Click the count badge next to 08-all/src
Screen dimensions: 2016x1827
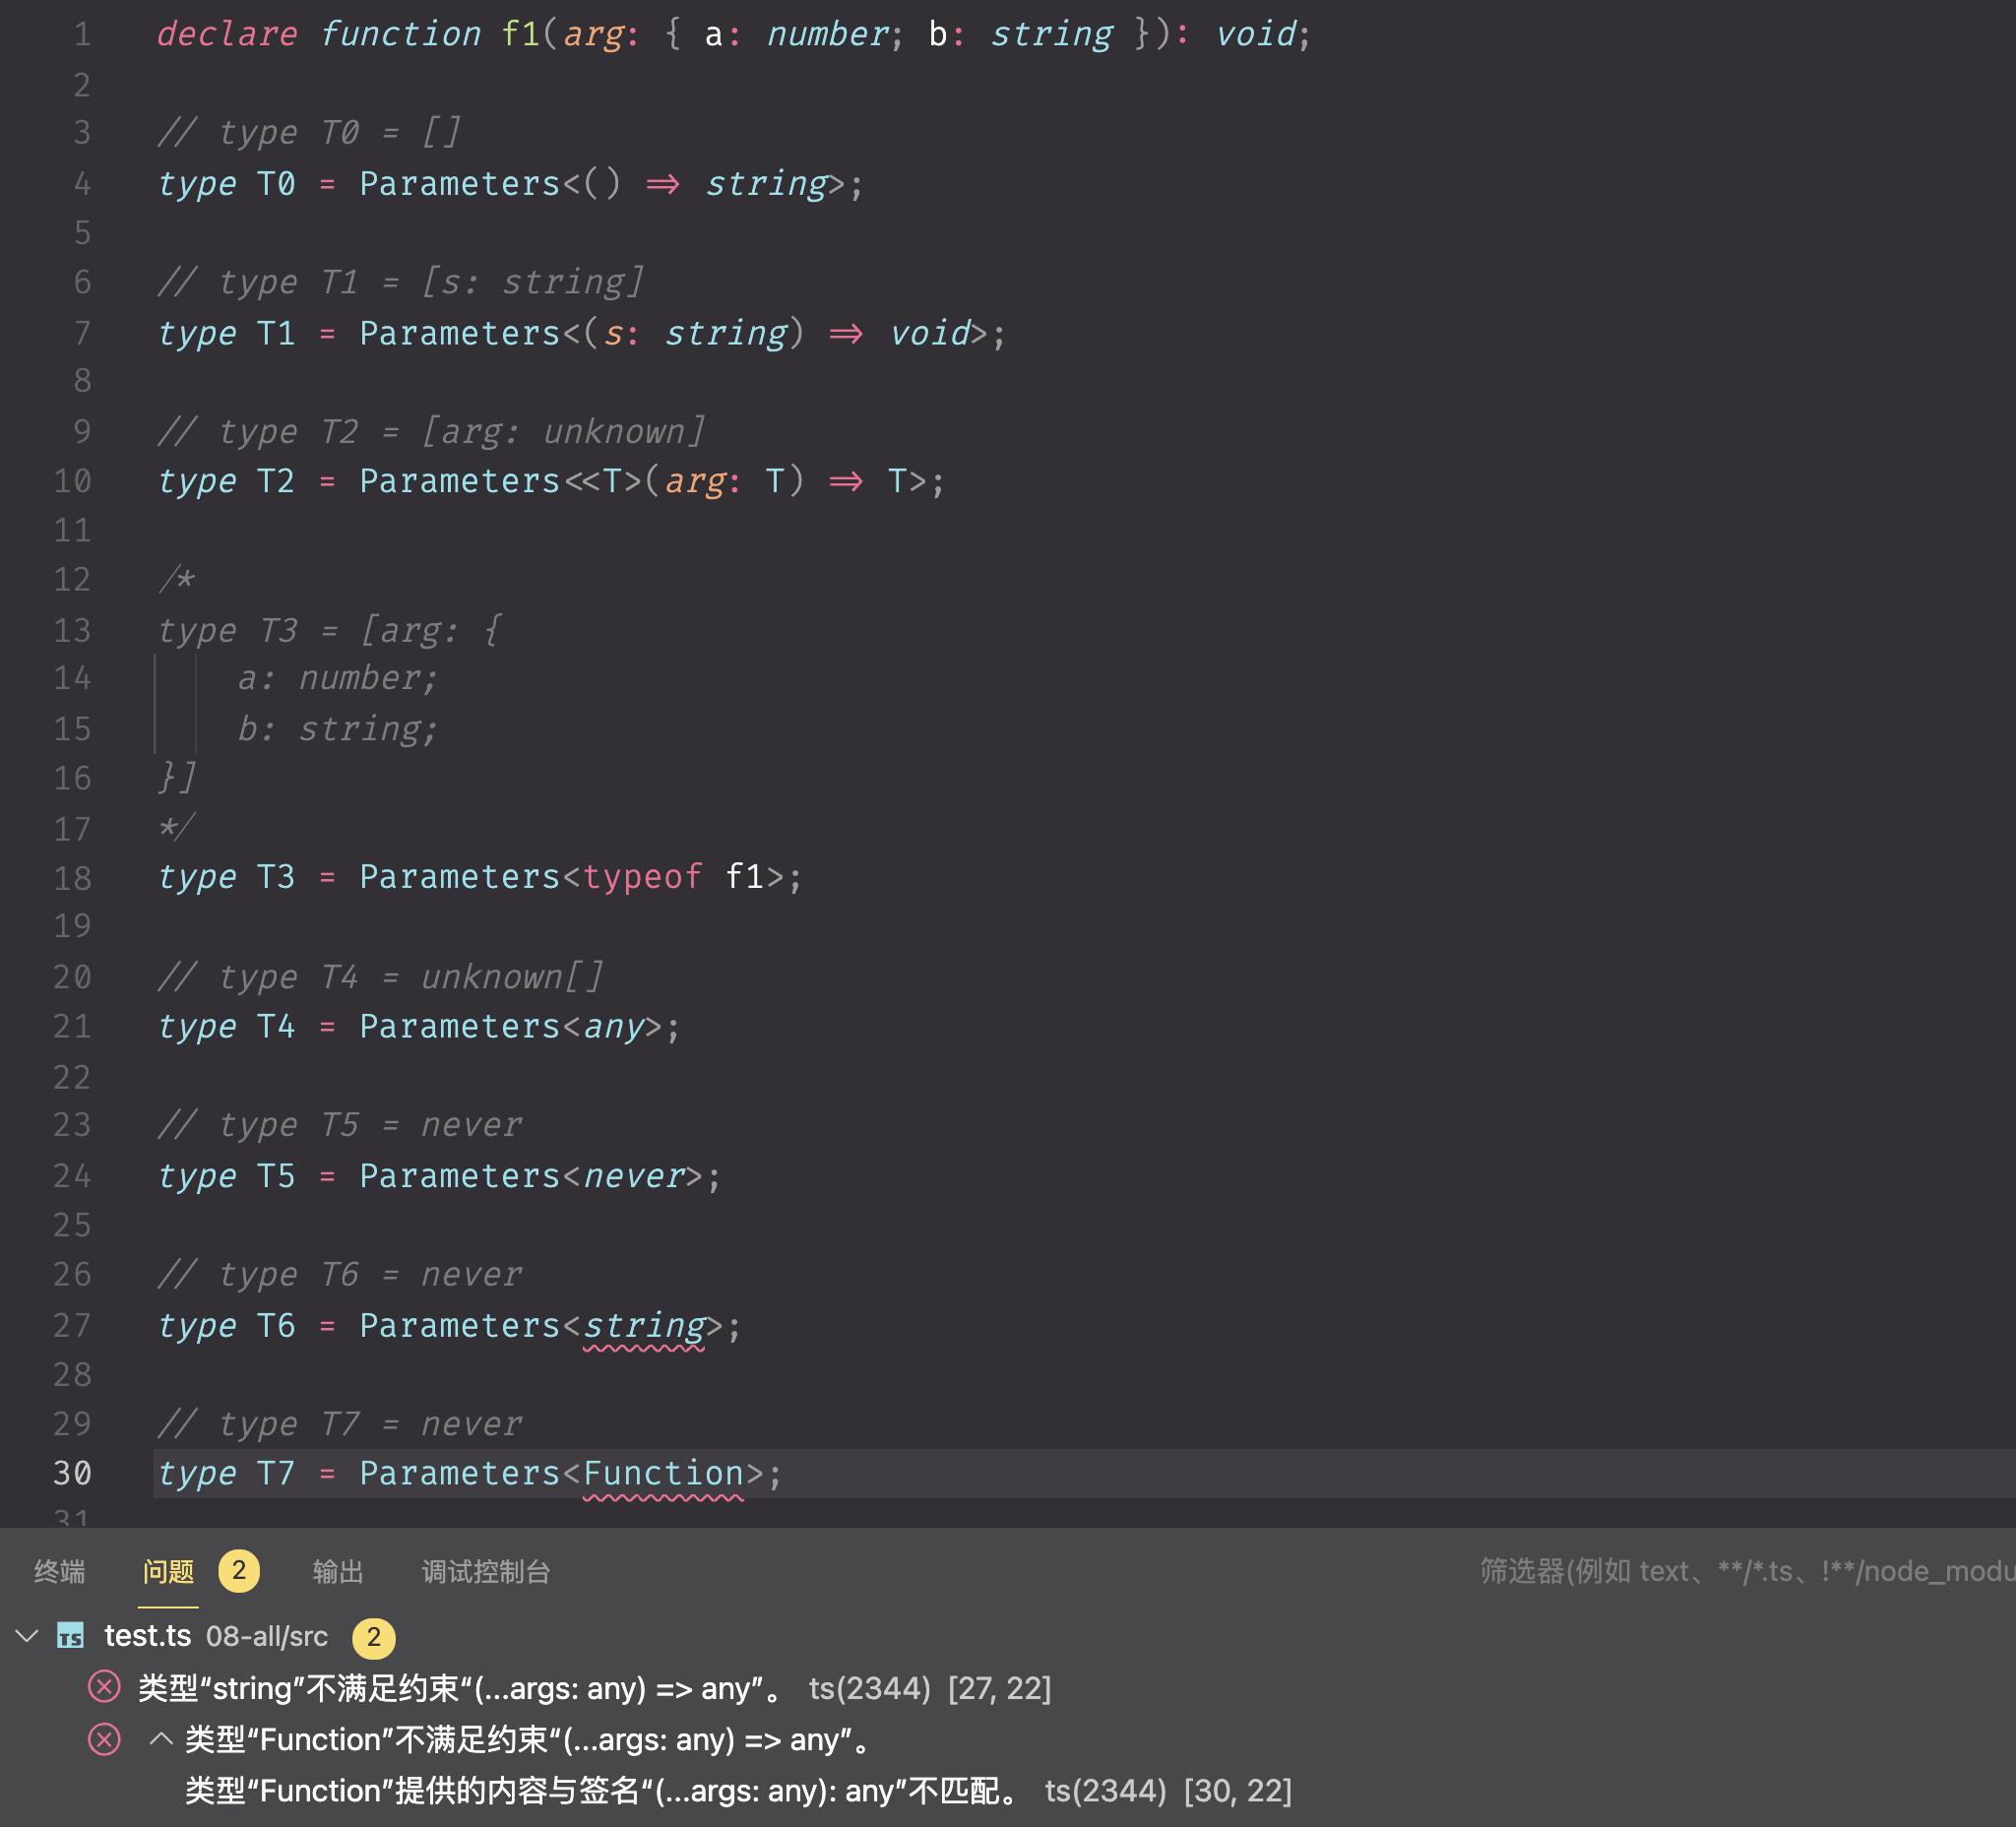point(374,1636)
